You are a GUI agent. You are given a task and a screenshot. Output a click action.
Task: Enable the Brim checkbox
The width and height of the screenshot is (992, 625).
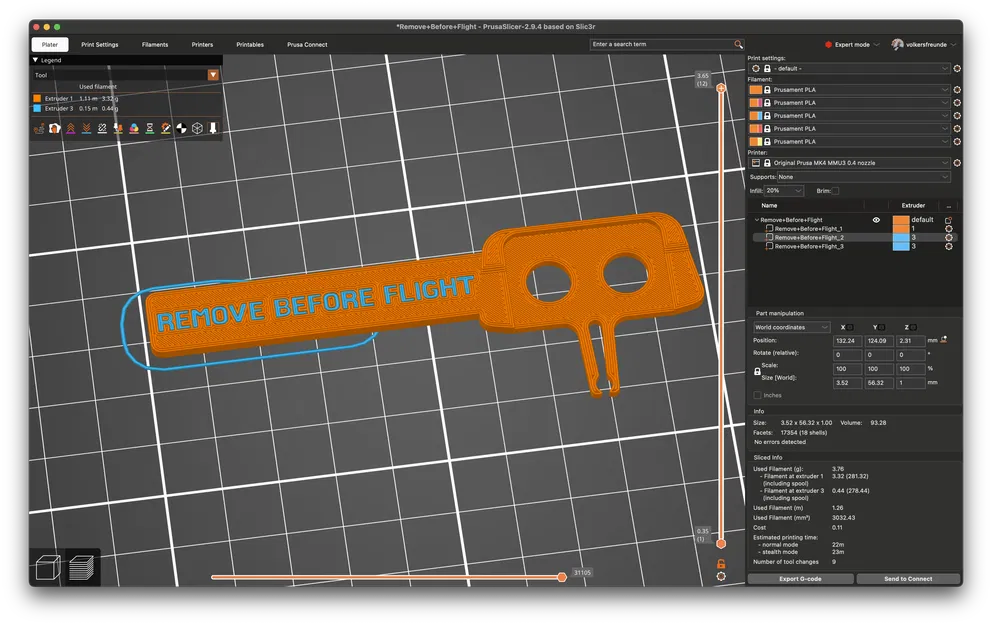(x=836, y=190)
